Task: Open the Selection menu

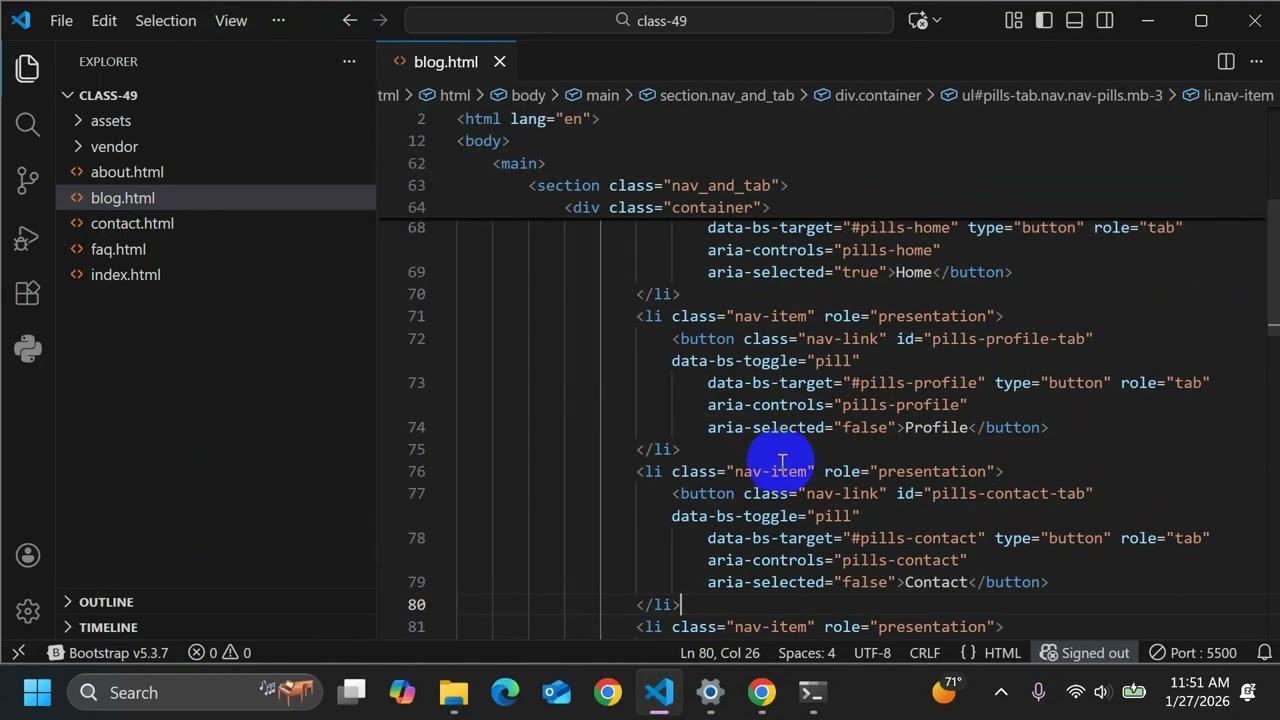Action: click(165, 20)
